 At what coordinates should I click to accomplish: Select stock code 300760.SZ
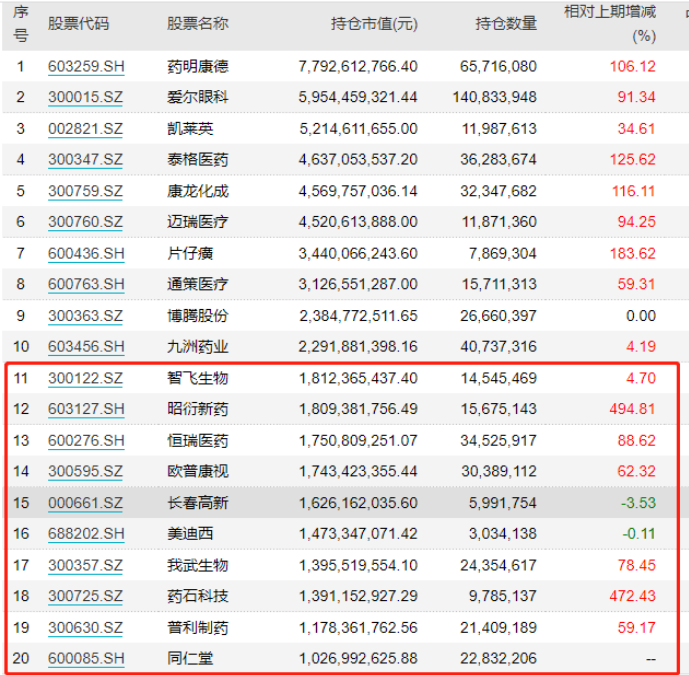[85, 222]
